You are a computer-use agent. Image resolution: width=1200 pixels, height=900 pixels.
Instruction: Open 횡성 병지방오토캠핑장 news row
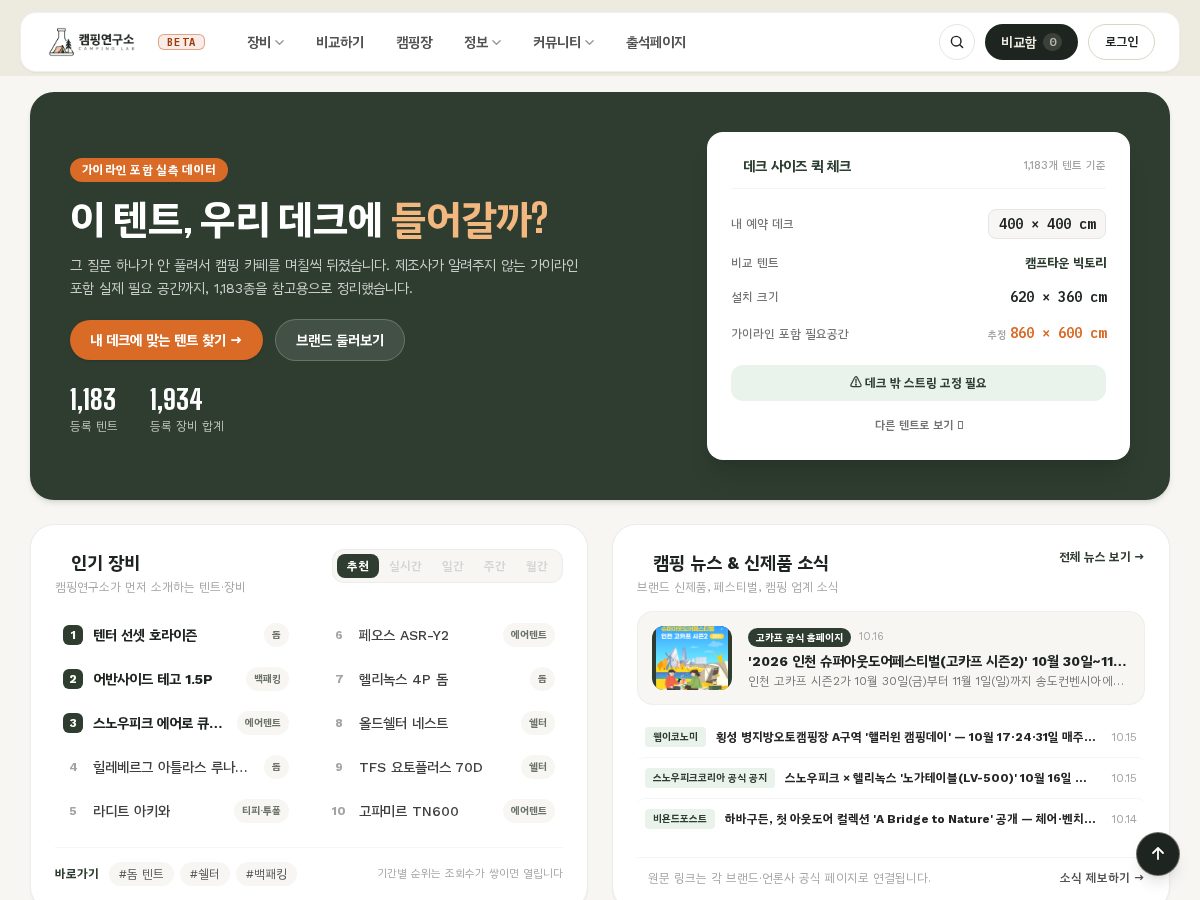(891, 737)
